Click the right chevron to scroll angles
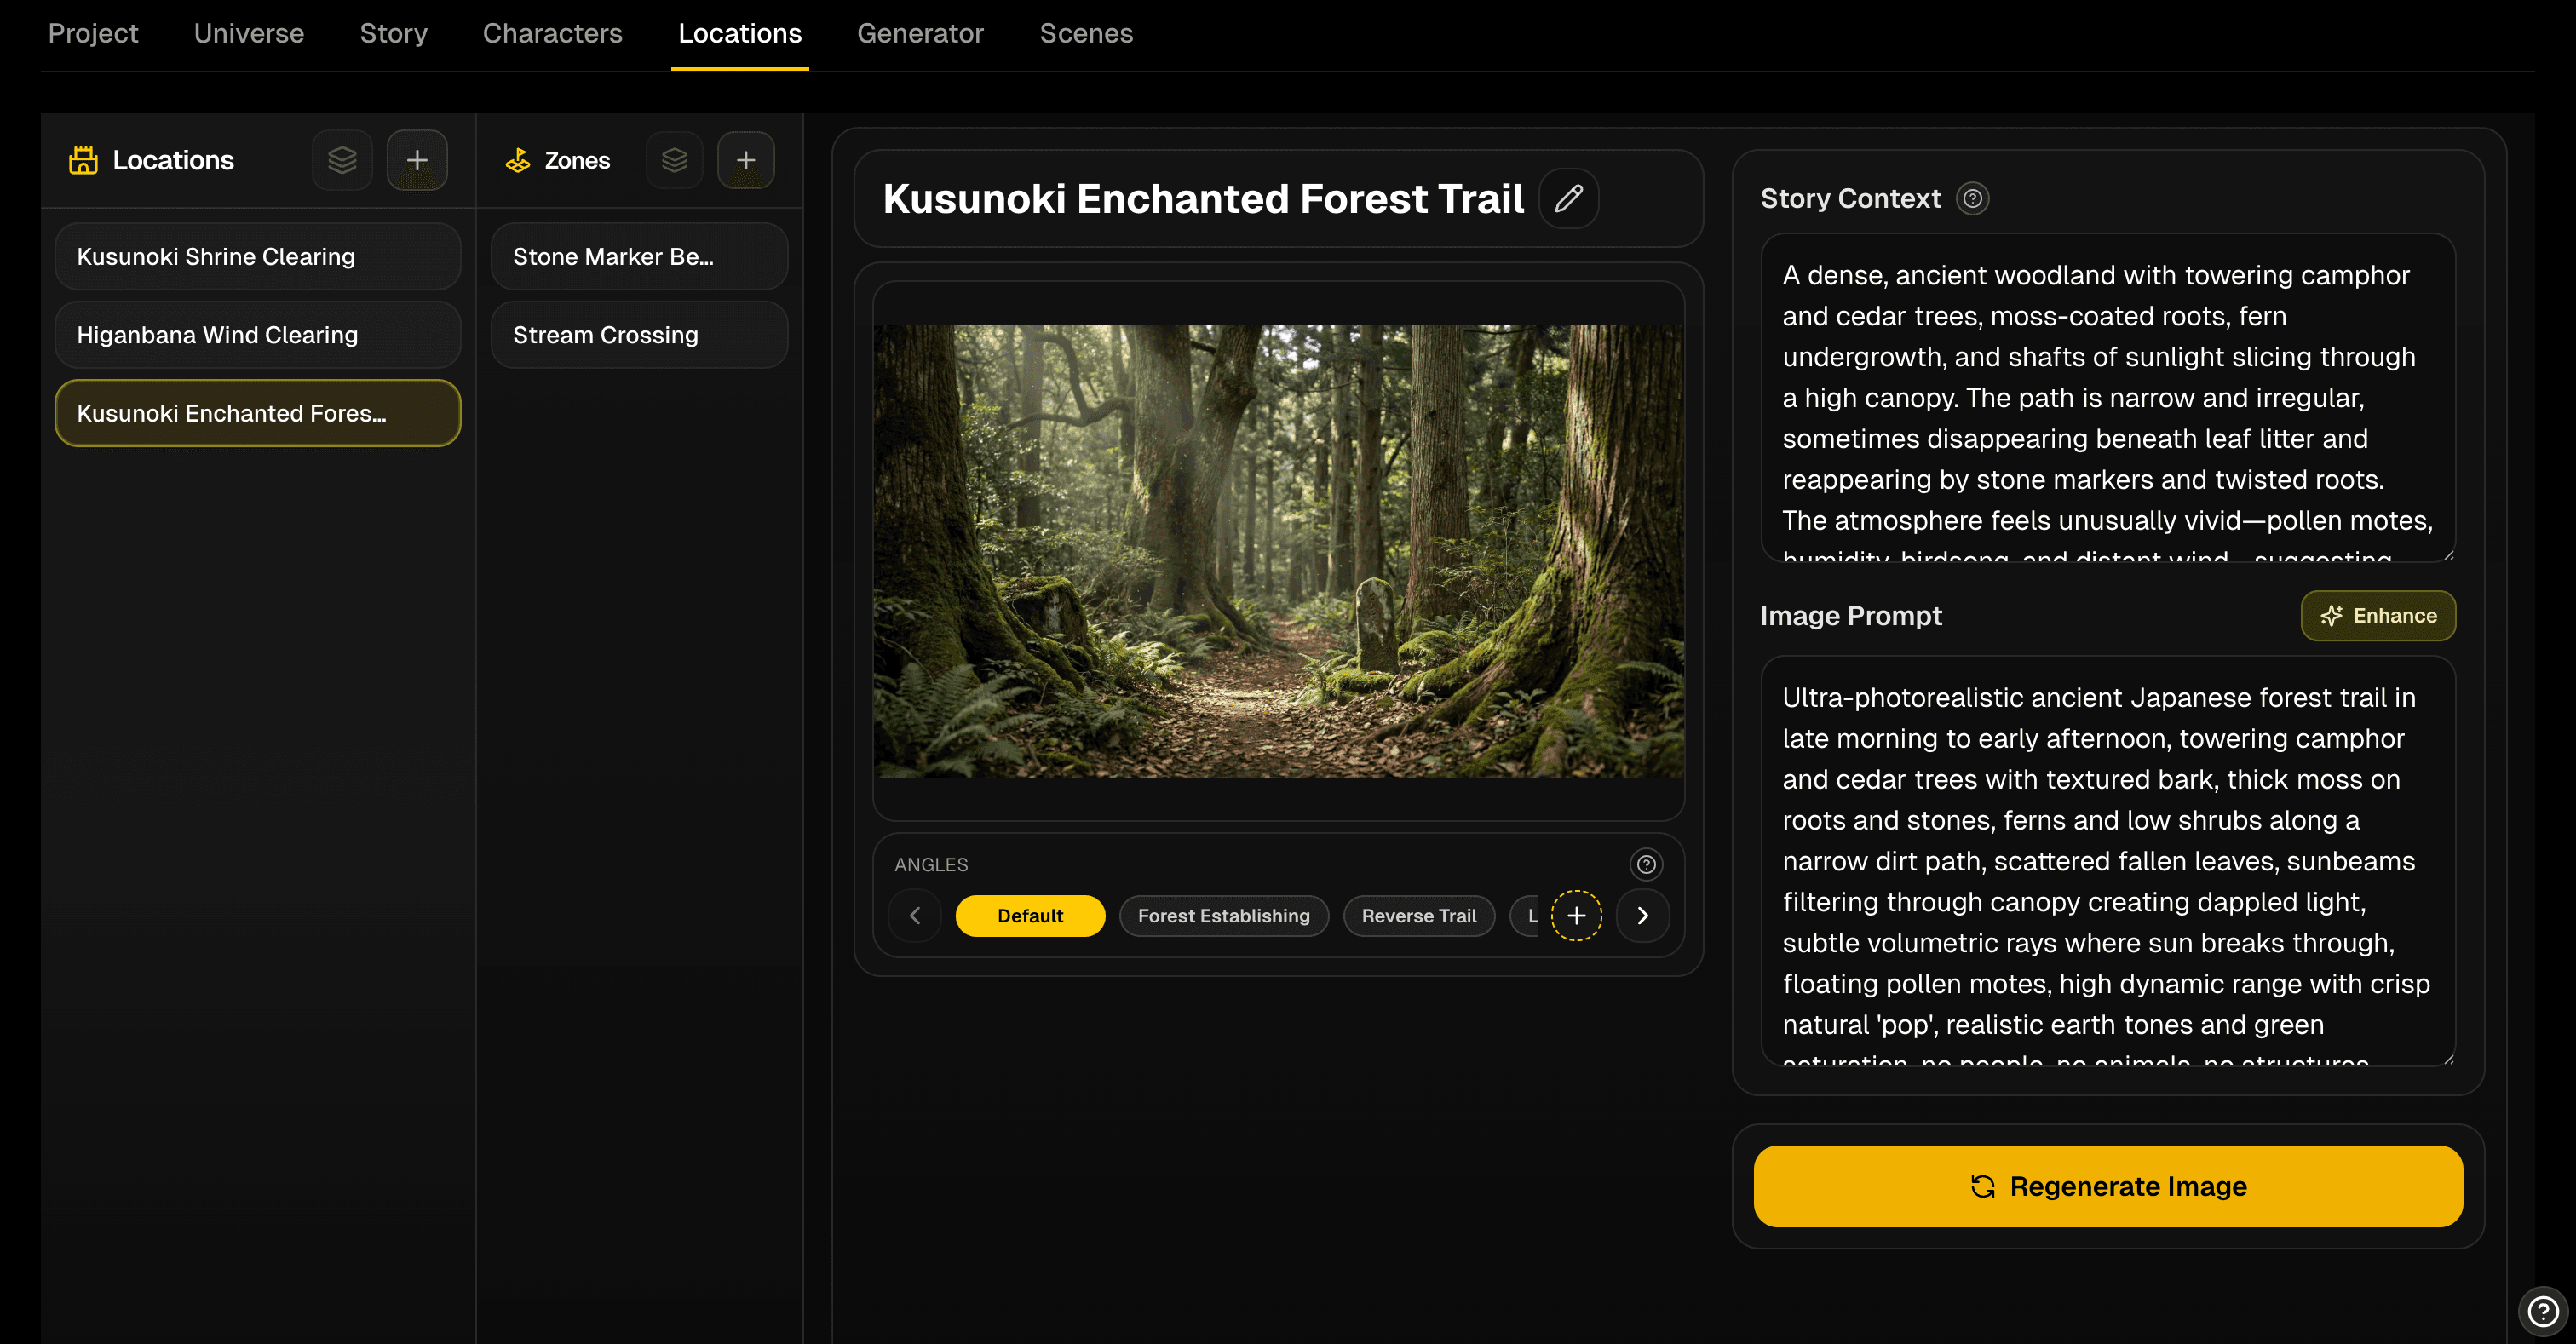 (1641, 915)
